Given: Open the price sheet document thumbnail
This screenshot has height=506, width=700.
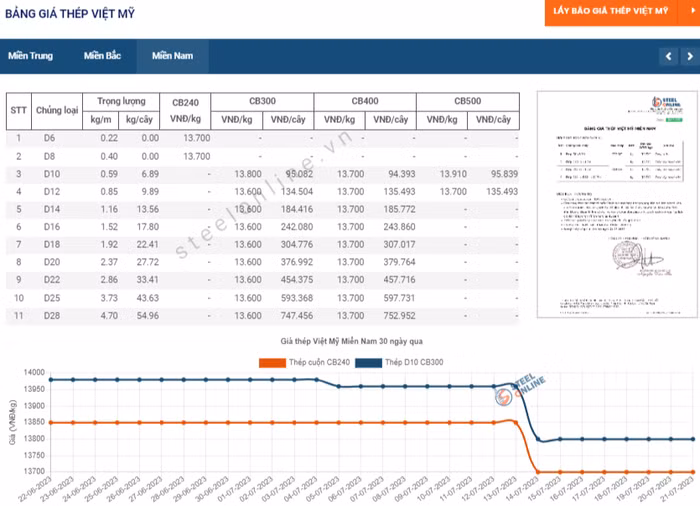Looking at the screenshot, I should click(612, 204).
